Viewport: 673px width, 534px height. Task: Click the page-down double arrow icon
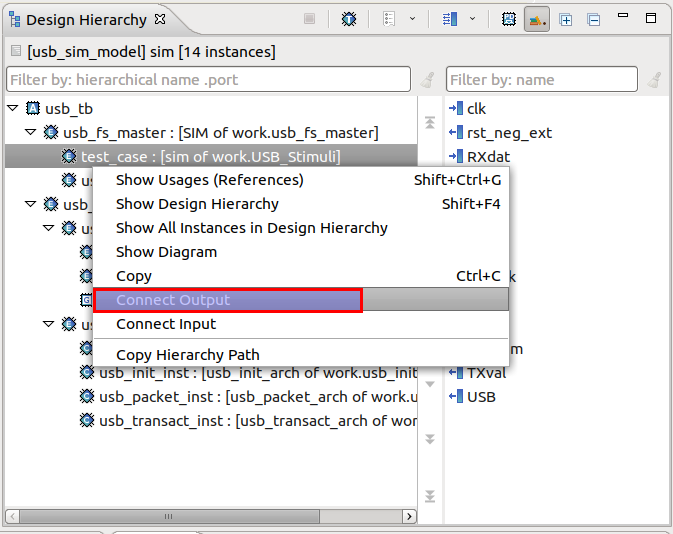(x=430, y=439)
